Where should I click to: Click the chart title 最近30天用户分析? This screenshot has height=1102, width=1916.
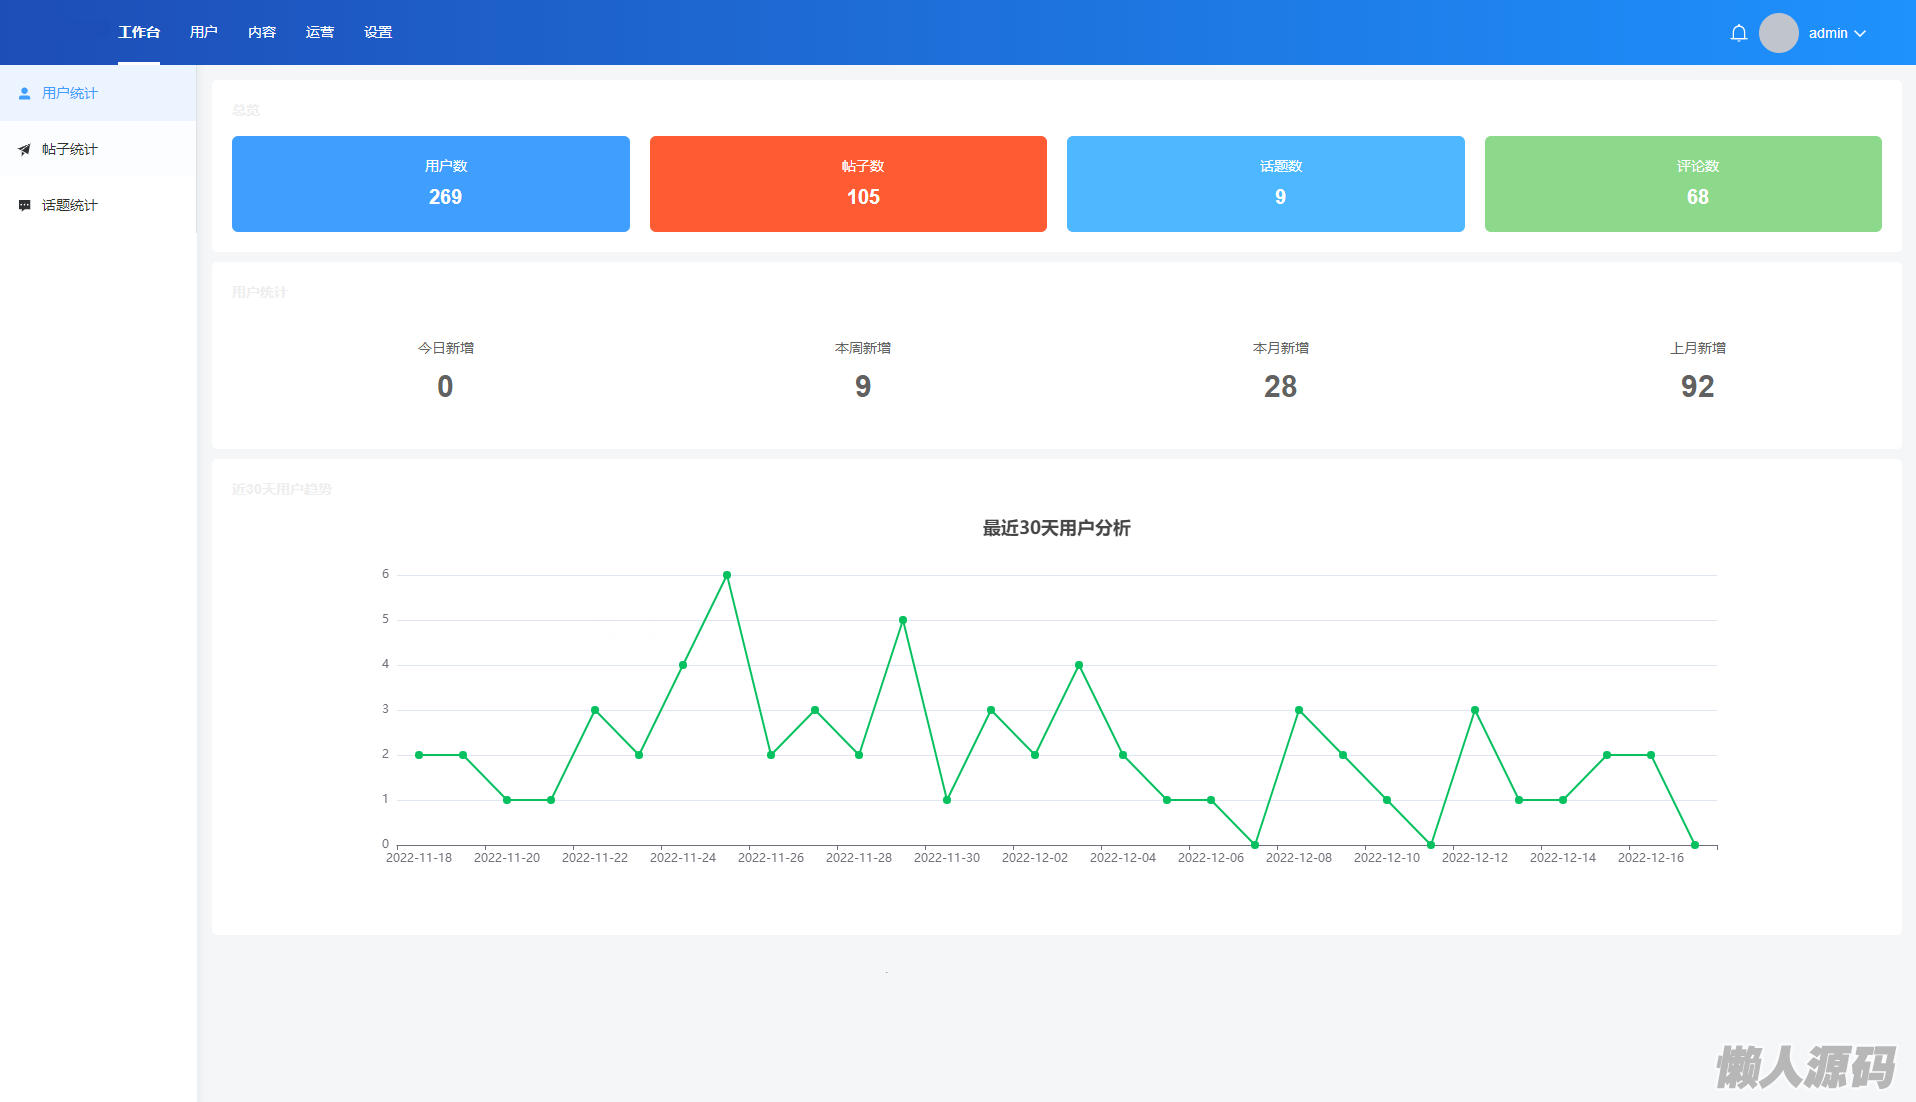1056,528
